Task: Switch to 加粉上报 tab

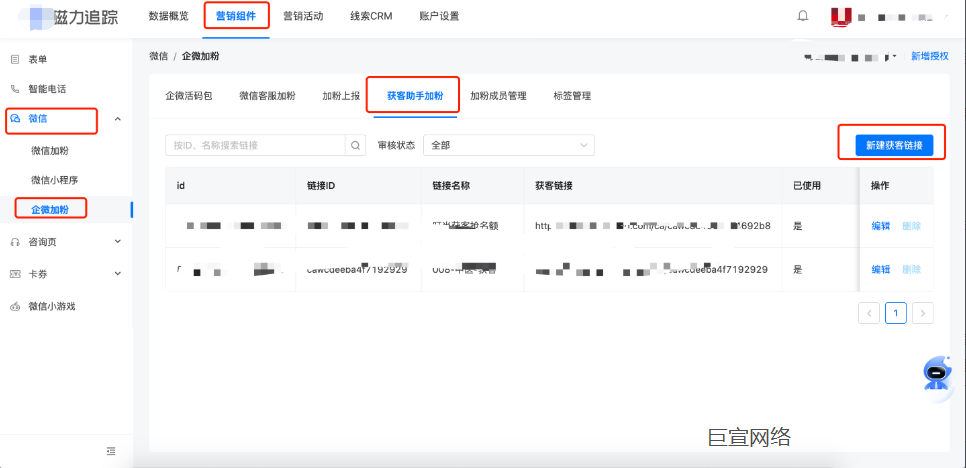Action: pos(341,95)
